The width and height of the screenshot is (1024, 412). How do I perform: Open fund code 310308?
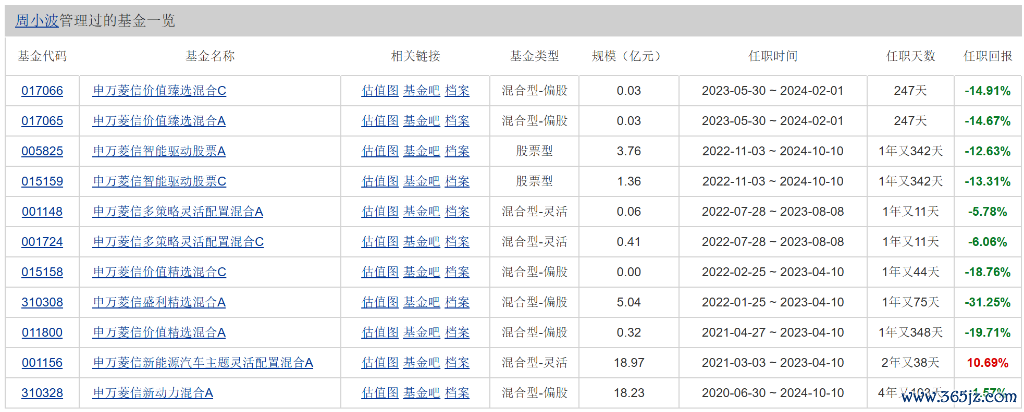pyautogui.click(x=42, y=302)
